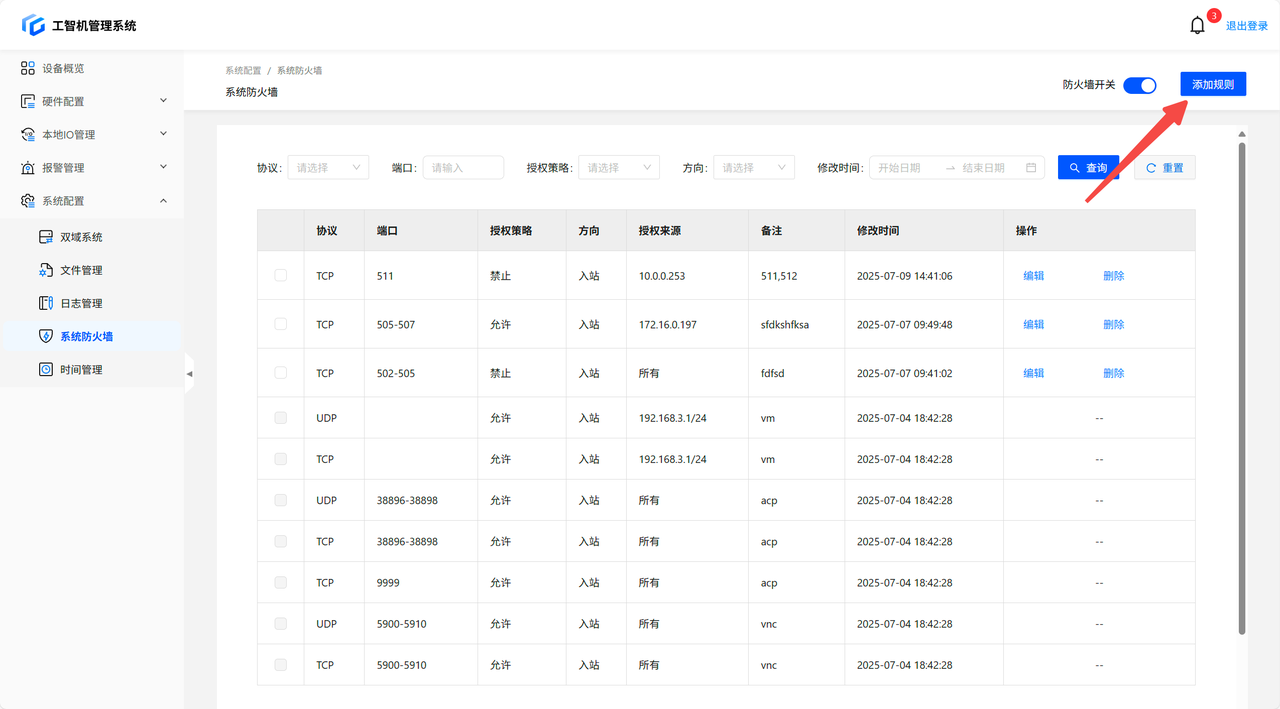Expand the 报警管理 menu item
Viewport: 1280px width, 709px height.
pyautogui.click(x=94, y=167)
